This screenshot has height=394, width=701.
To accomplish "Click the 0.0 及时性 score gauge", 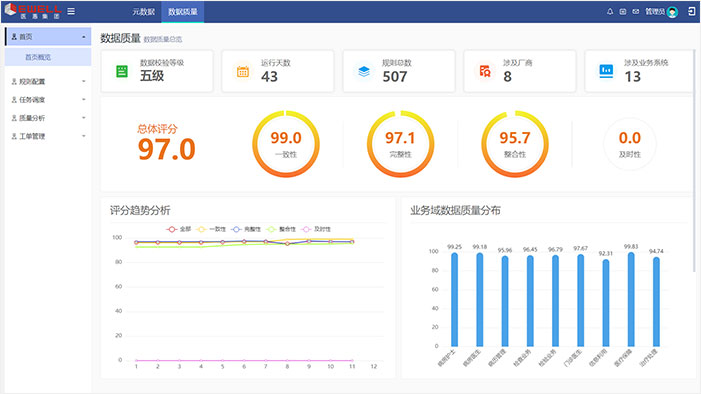I will (629, 144).
